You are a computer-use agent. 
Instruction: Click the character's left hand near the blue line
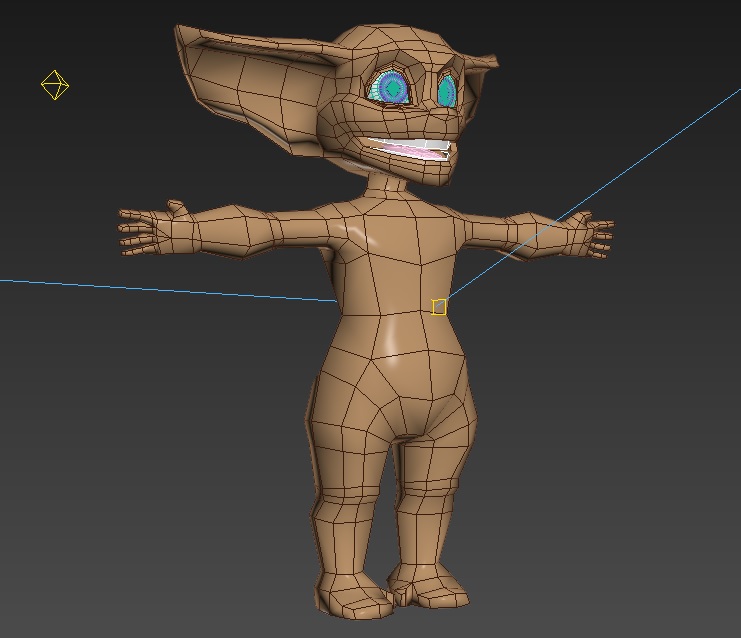588,237
